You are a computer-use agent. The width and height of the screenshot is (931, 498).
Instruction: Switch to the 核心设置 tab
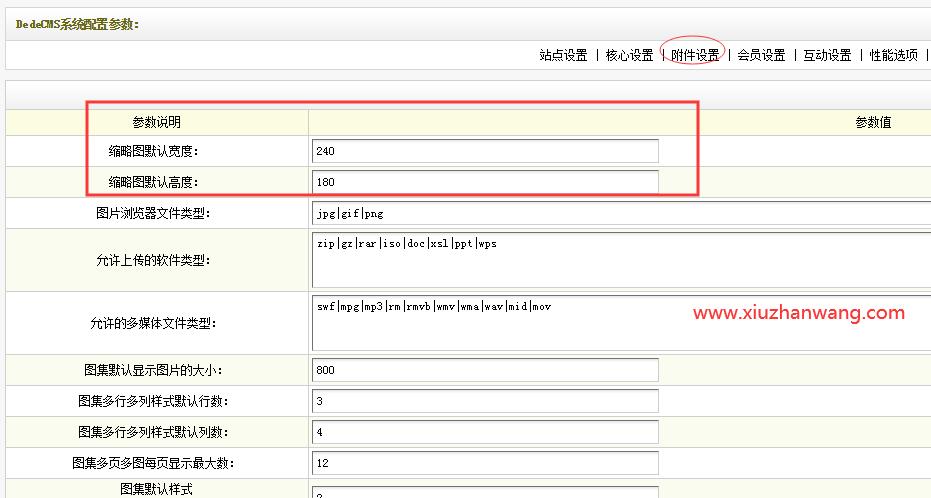coord(629,56)
